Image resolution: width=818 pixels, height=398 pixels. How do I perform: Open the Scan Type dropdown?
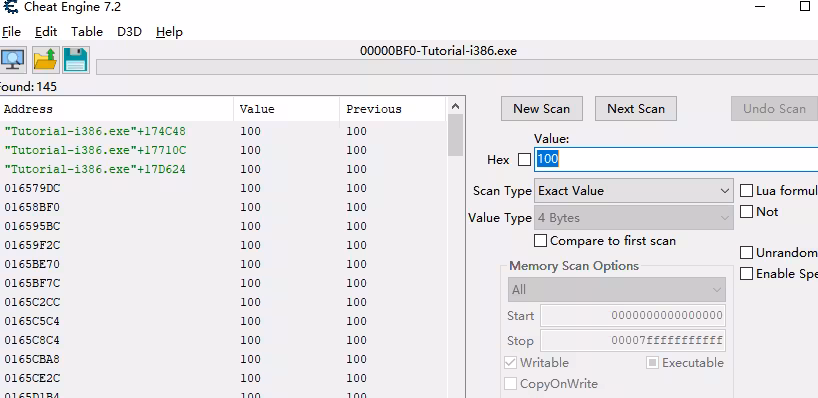[x=634, y=191]
